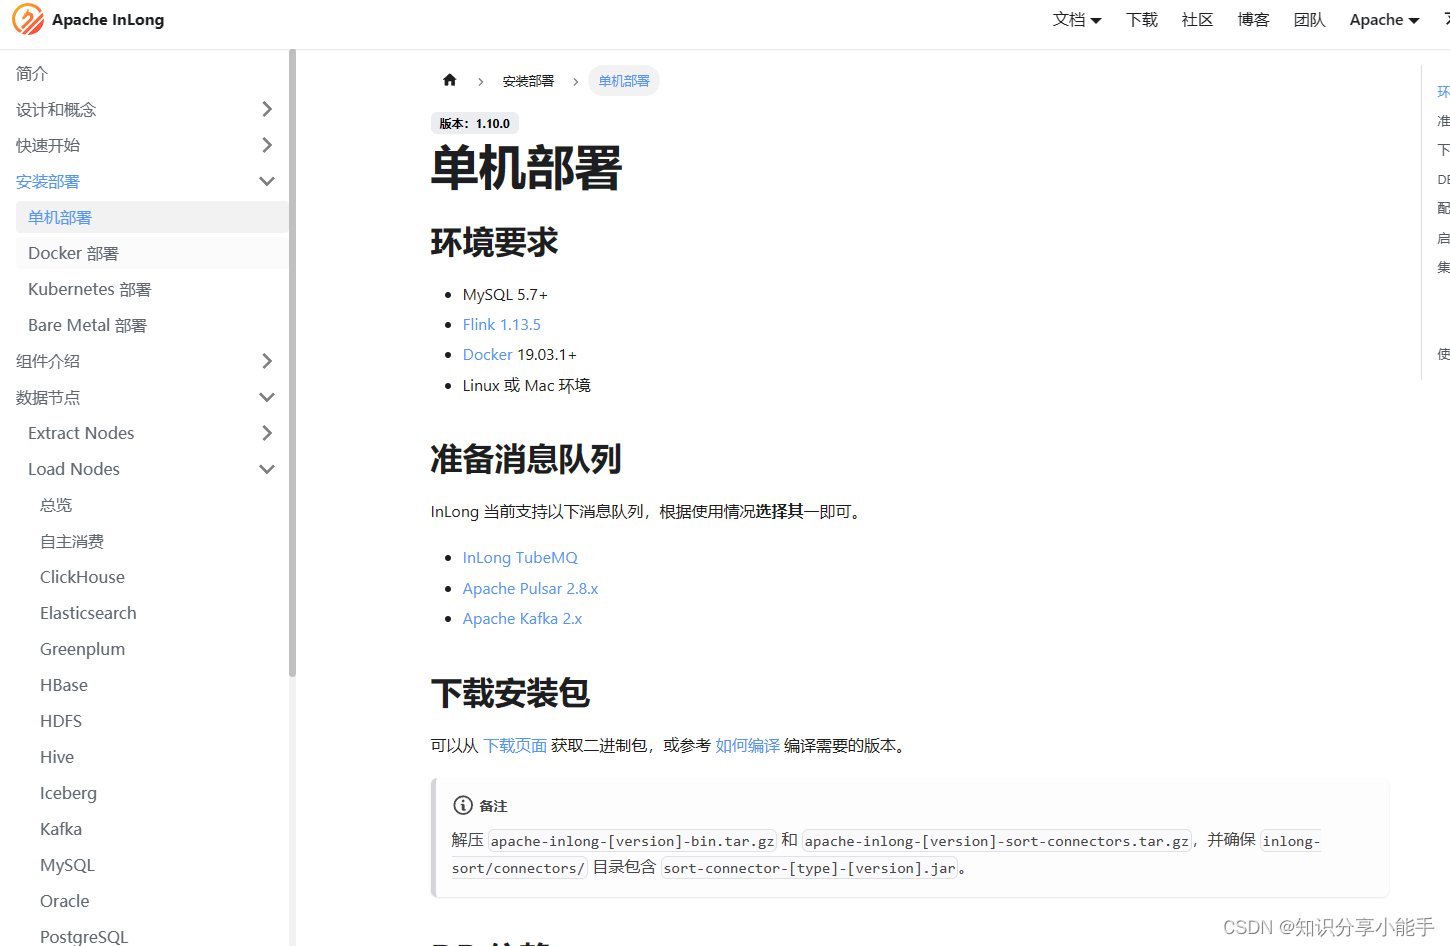The image size is (1450, 946).
Task: Open Greenplum load node page
Action: point(82,649)
